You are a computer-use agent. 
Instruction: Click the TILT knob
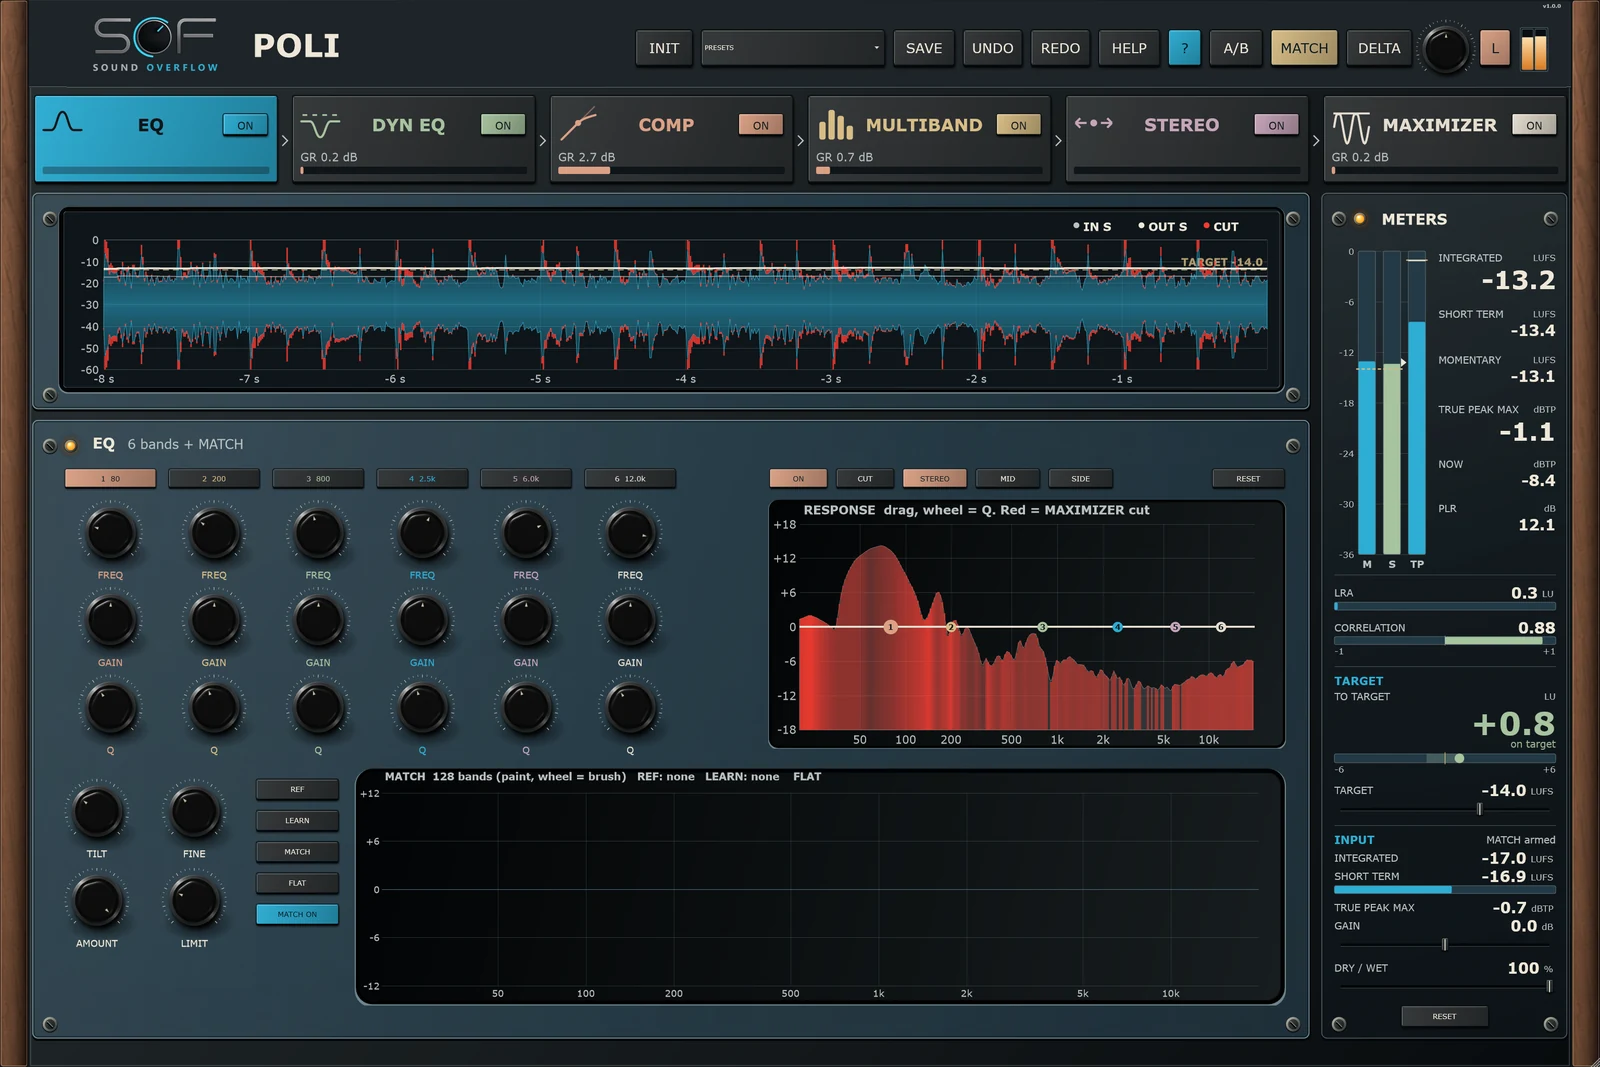coord(96,811)
